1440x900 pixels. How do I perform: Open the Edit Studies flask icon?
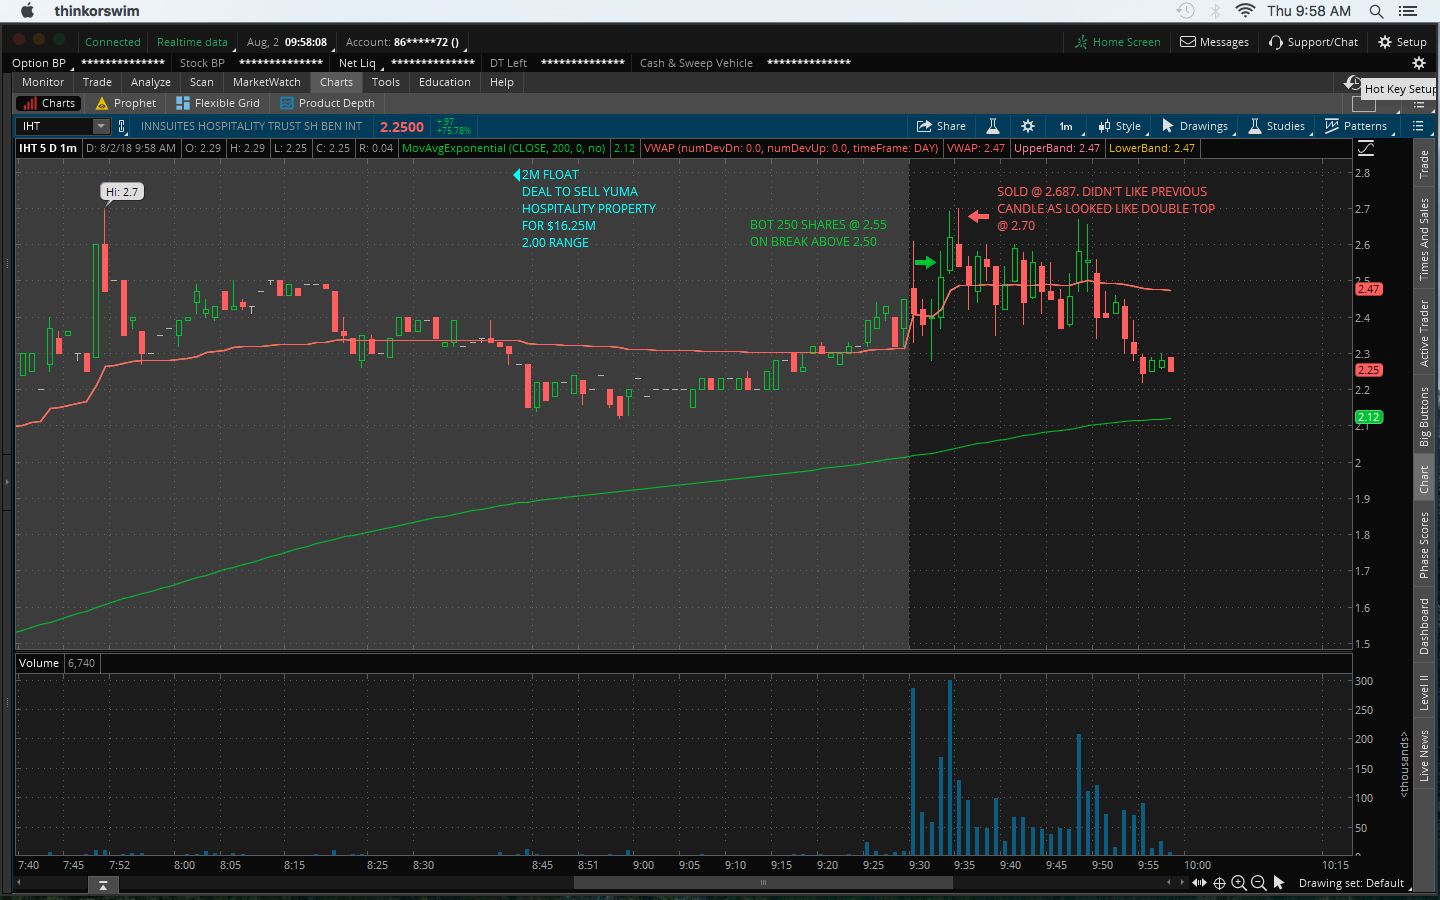pos(993,126)
